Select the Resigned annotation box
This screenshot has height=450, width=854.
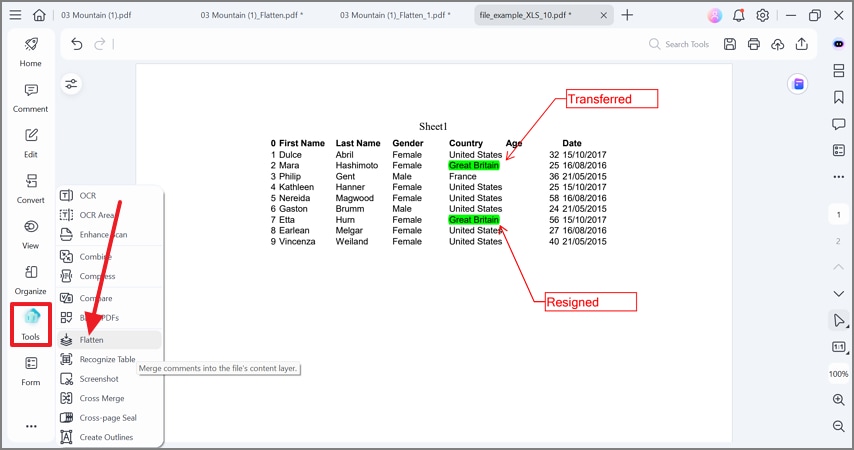click(591, 302)
